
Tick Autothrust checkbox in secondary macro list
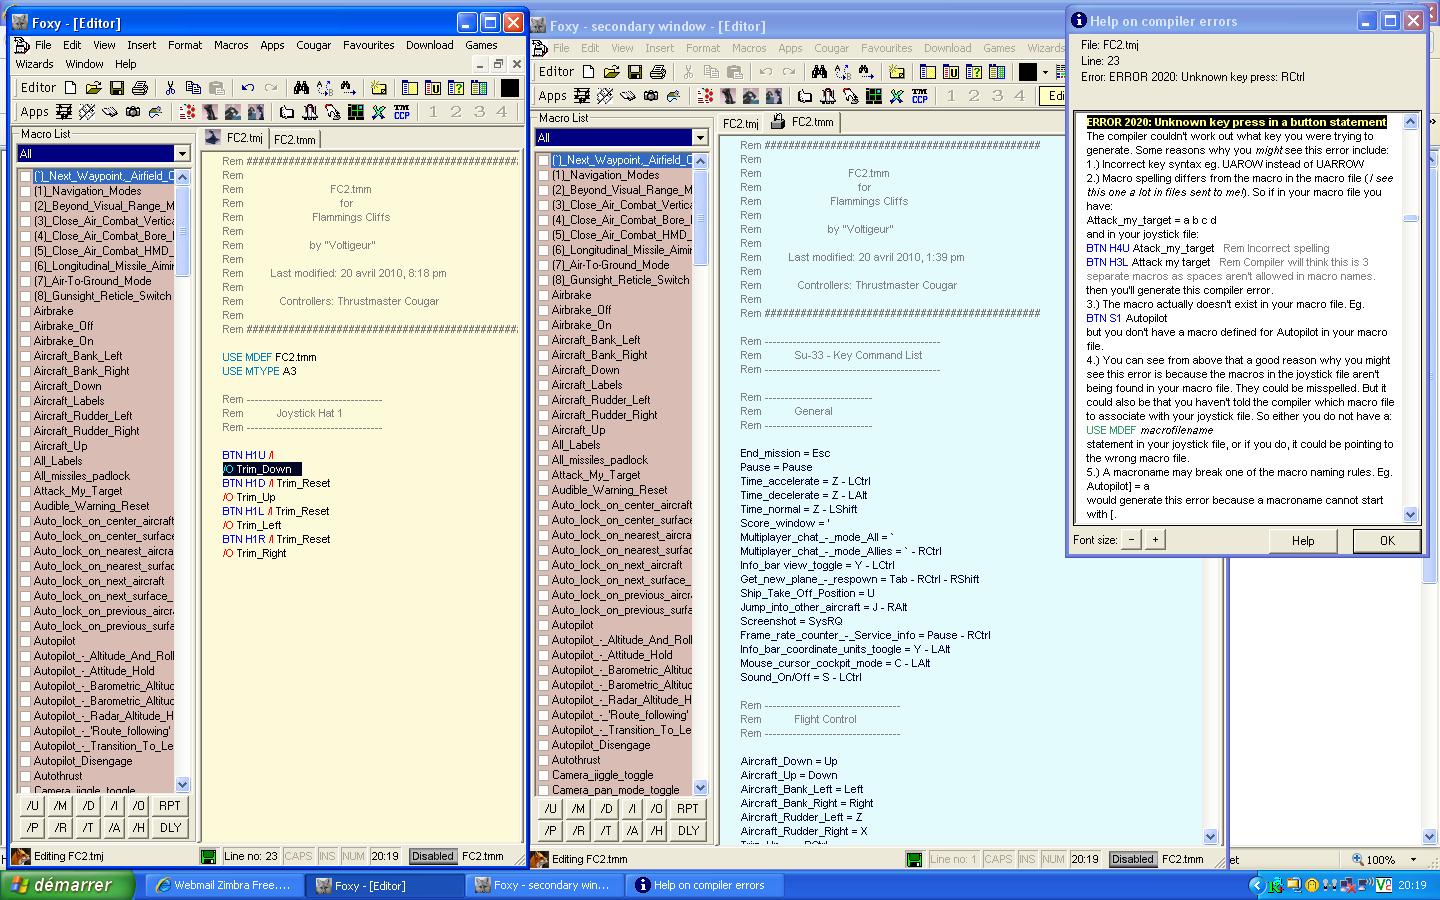(x=543, y=760)
